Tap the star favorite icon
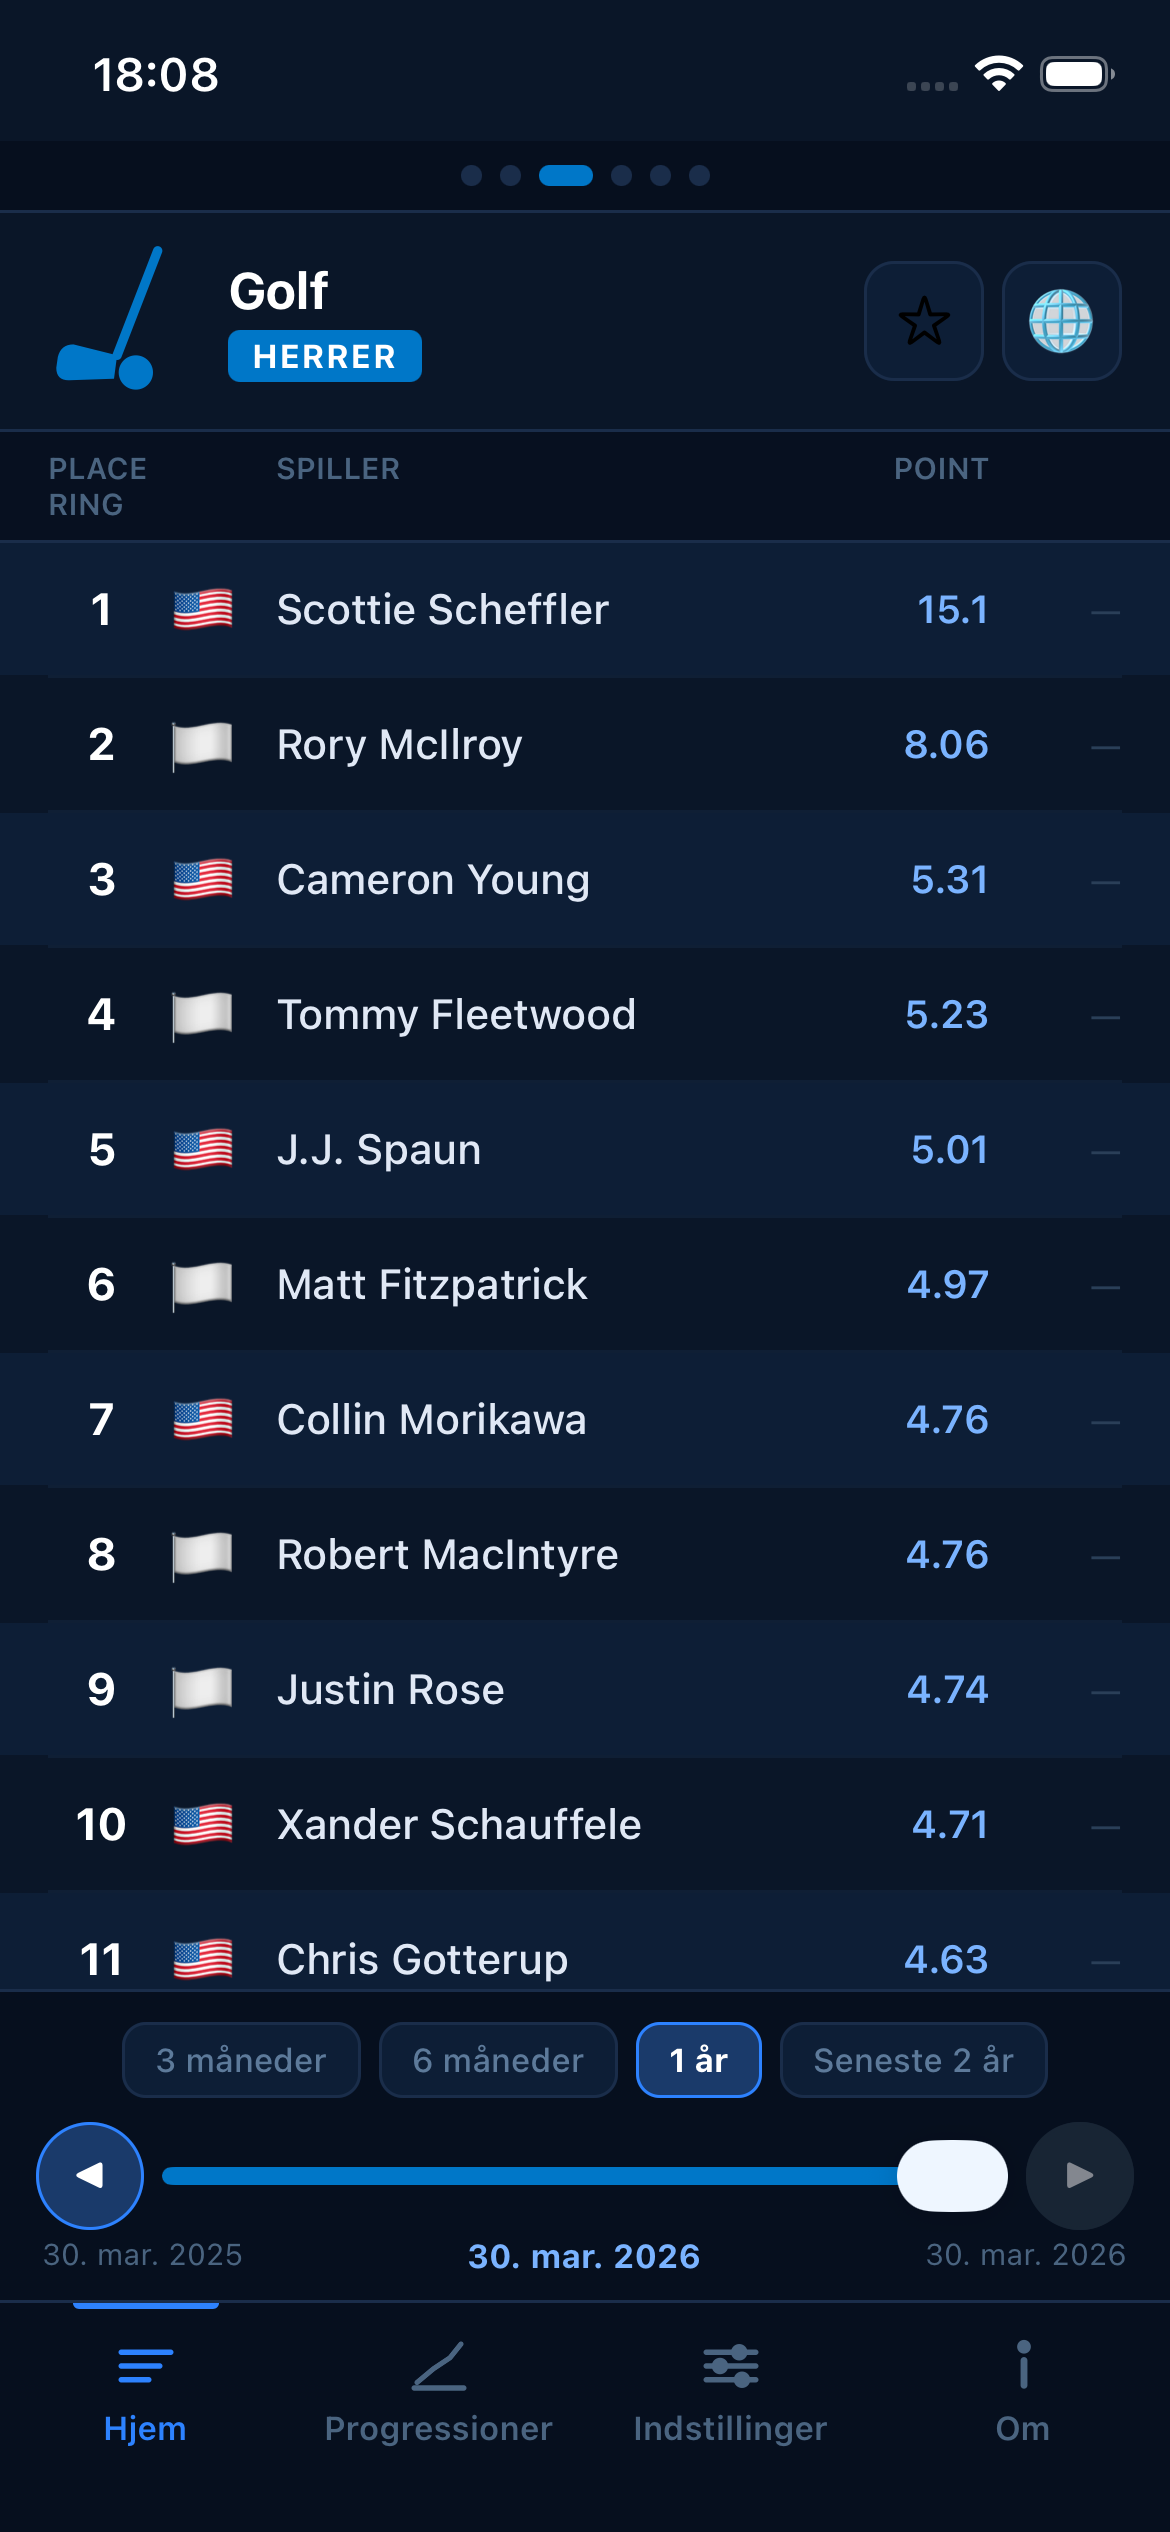This screenshot has width=1170, height=2532. (923, 322)
